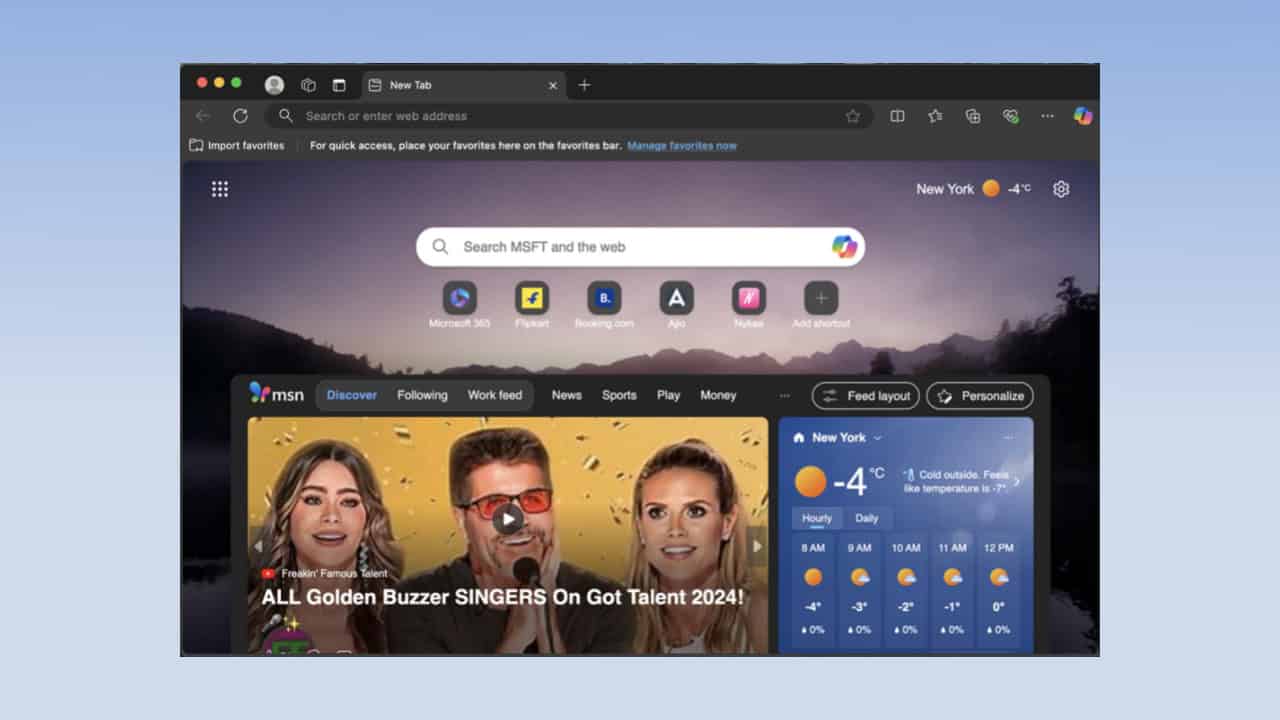The width and height of the screenshot is (1280, 720).
Task: Open Copilot icon in toolbar
Action: [x=1083, y=116]
